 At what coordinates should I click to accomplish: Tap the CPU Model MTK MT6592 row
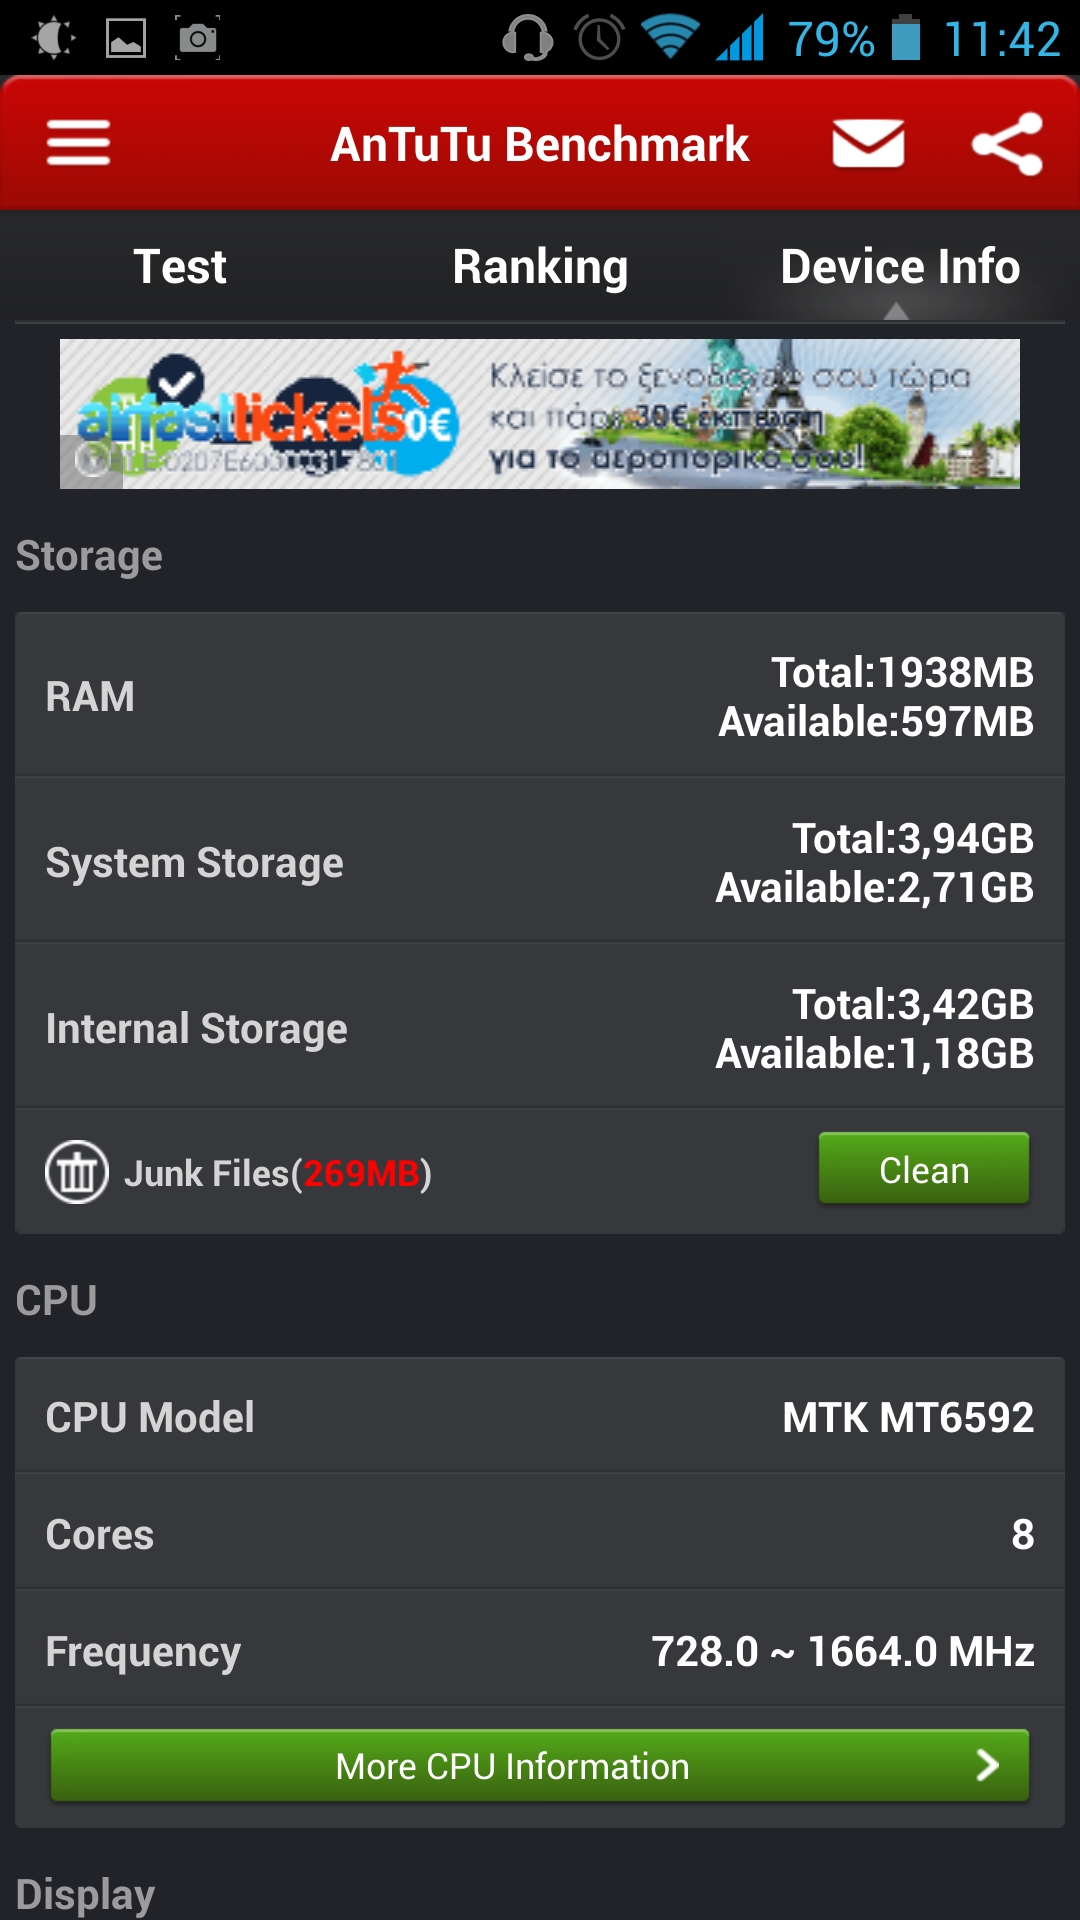tap(540, 1417)
